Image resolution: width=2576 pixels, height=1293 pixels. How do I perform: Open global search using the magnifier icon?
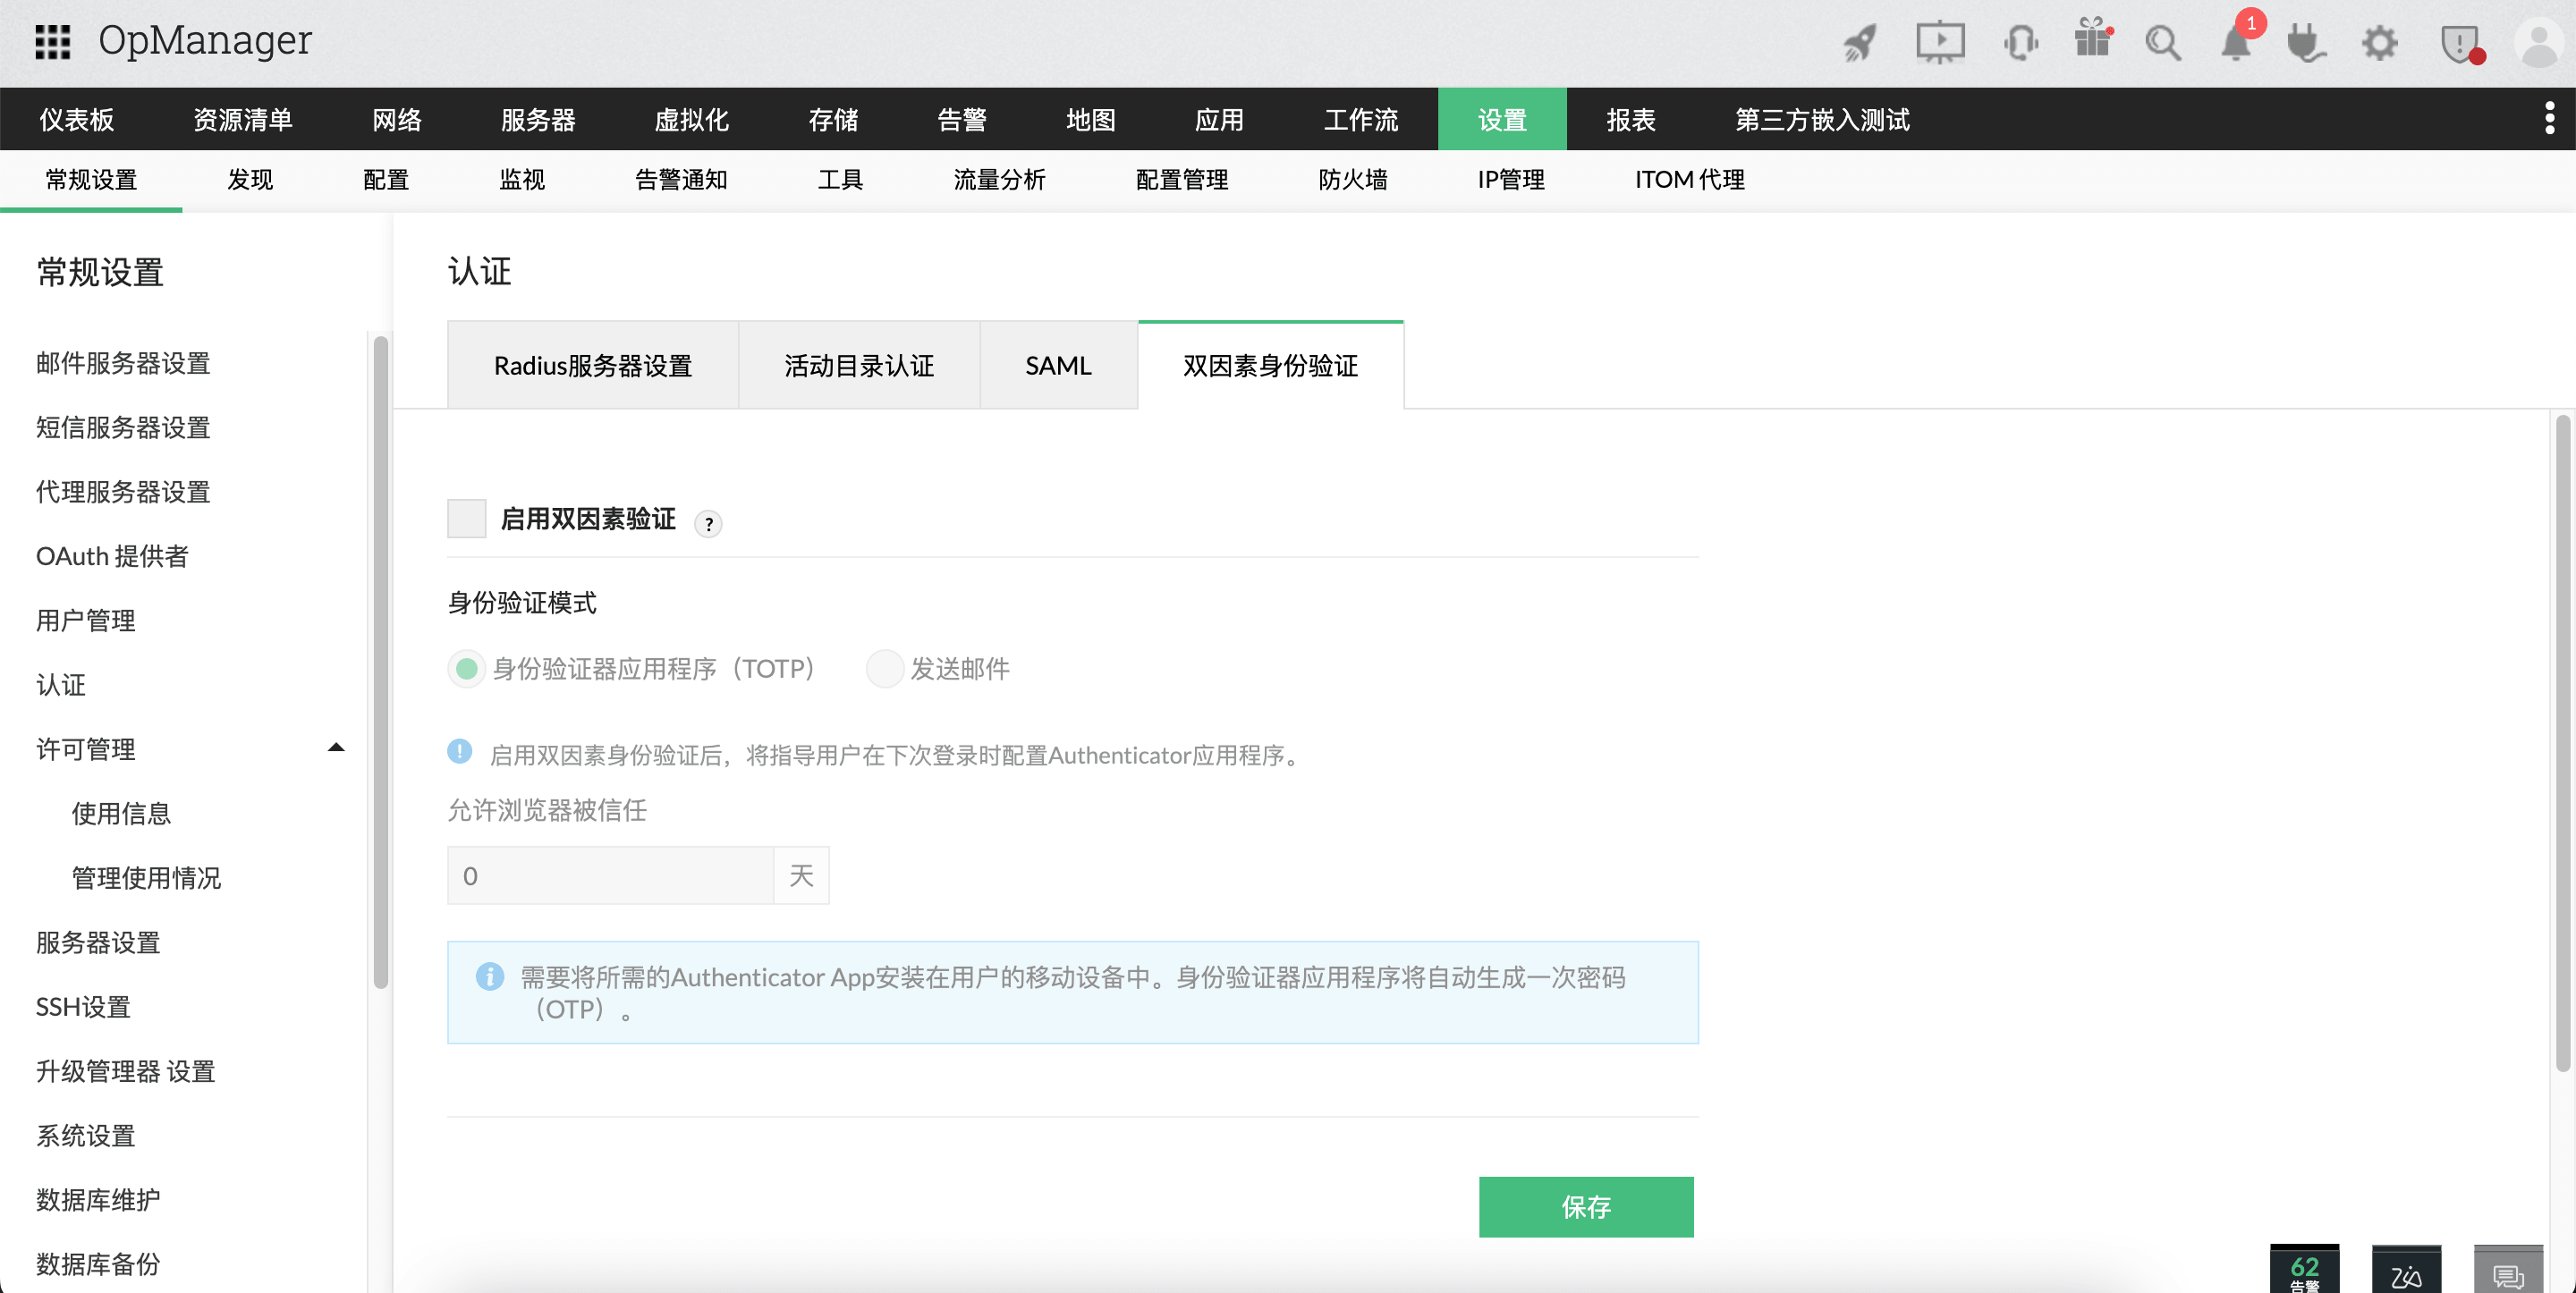click(2163, 43)
